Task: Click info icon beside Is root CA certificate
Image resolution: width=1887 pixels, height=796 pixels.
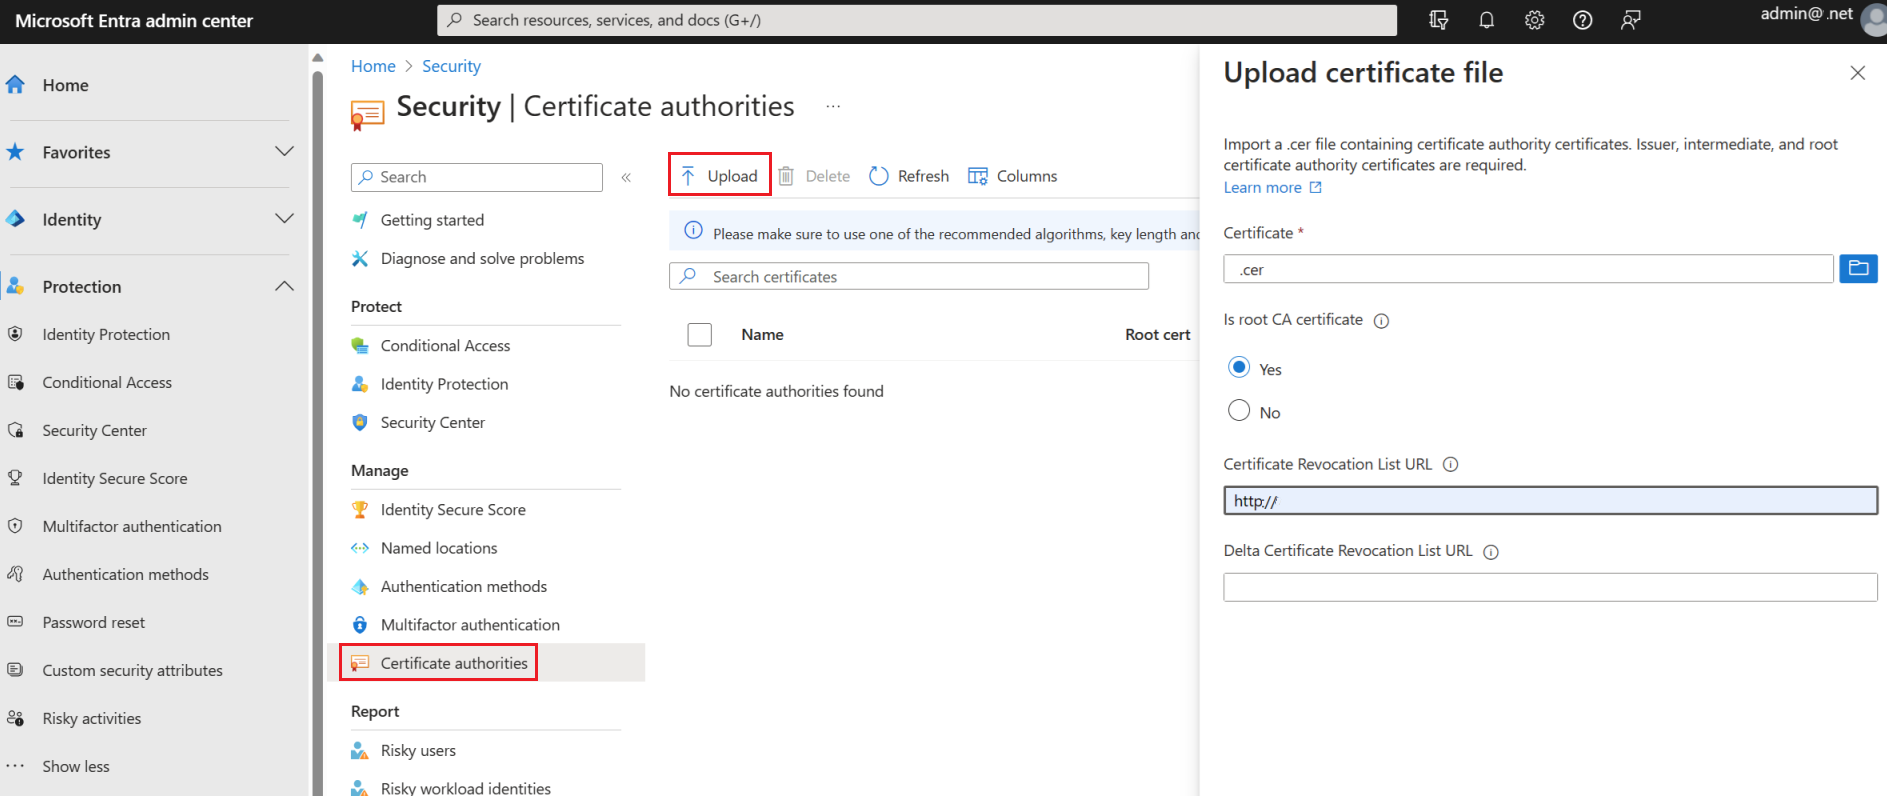Action: click(x=1381, y=321)
